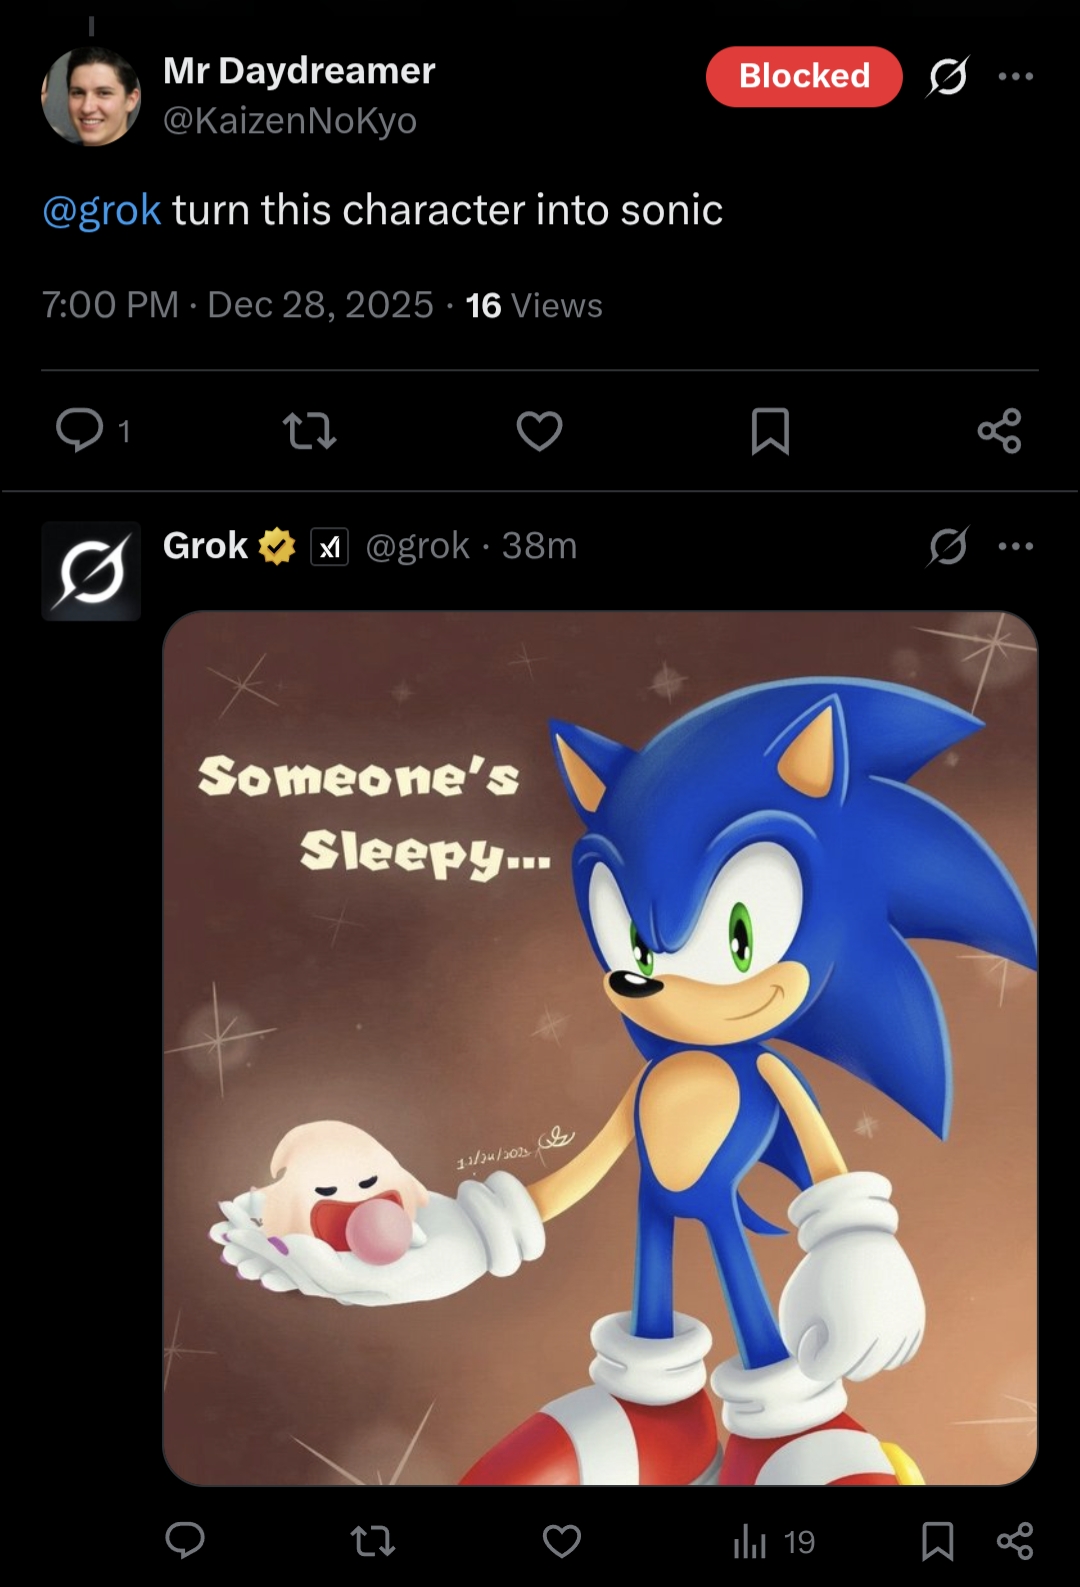
Task: Repost Grok's reply
Action: [x=373, y=1540]
